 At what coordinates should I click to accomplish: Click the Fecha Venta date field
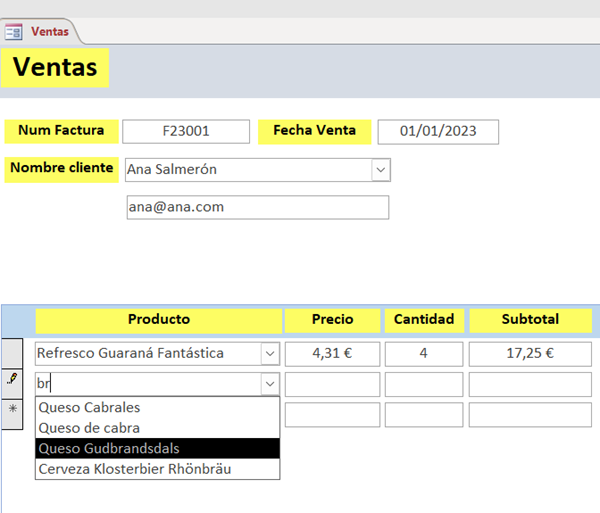(x=437, y=131)
